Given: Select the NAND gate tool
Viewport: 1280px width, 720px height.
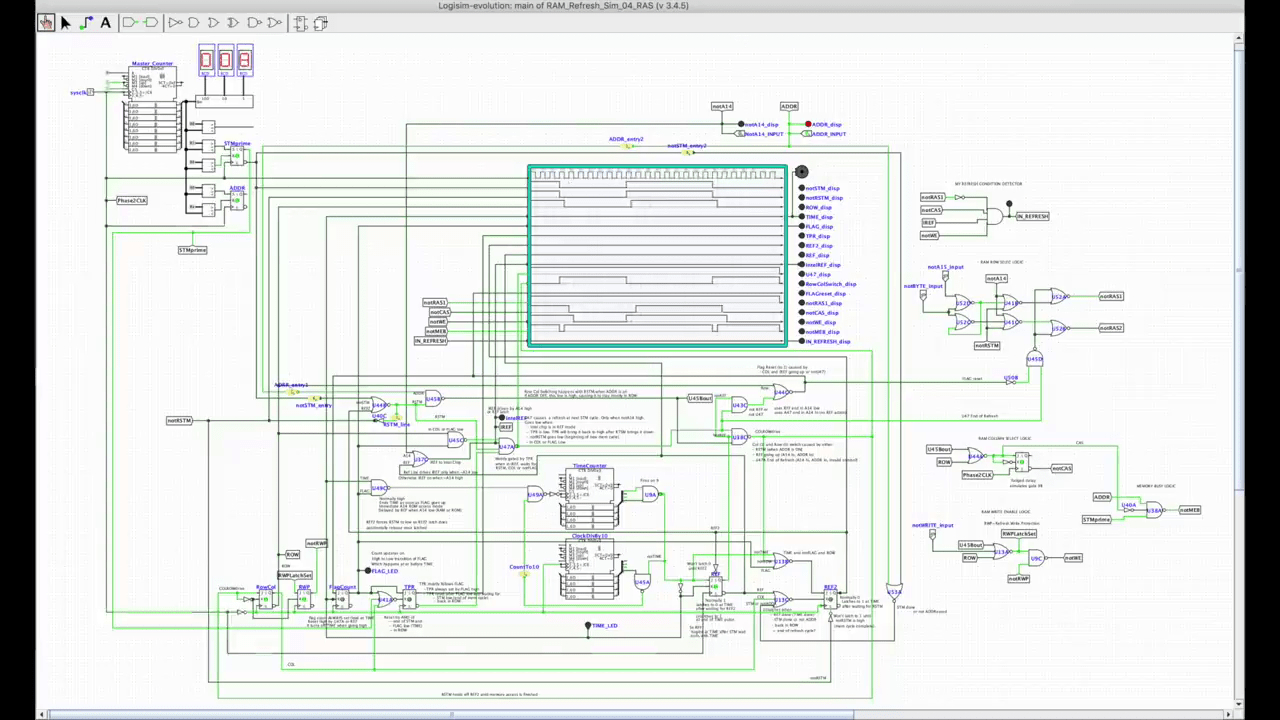Looking at the screenshot, I should [254, 22].
